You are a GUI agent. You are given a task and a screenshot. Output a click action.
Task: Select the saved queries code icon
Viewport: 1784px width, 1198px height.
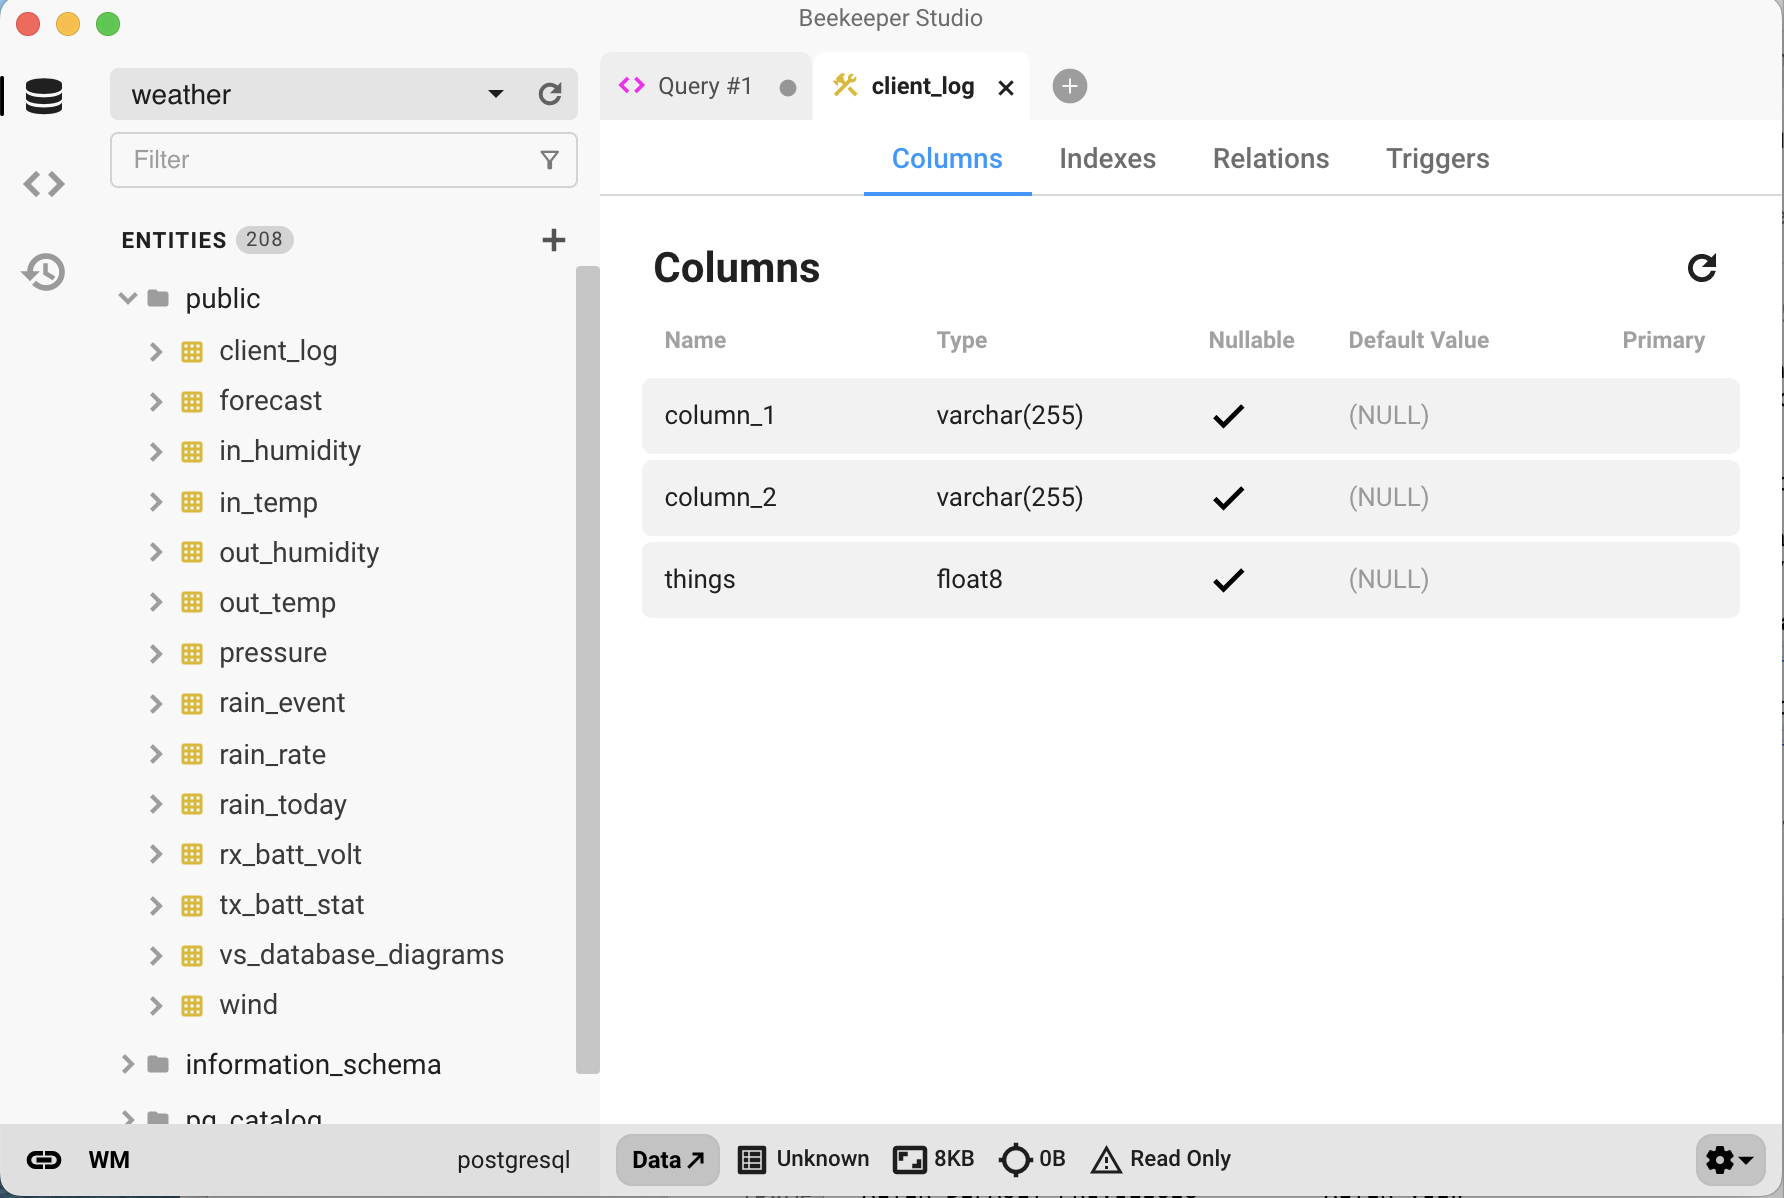point(44,183)
